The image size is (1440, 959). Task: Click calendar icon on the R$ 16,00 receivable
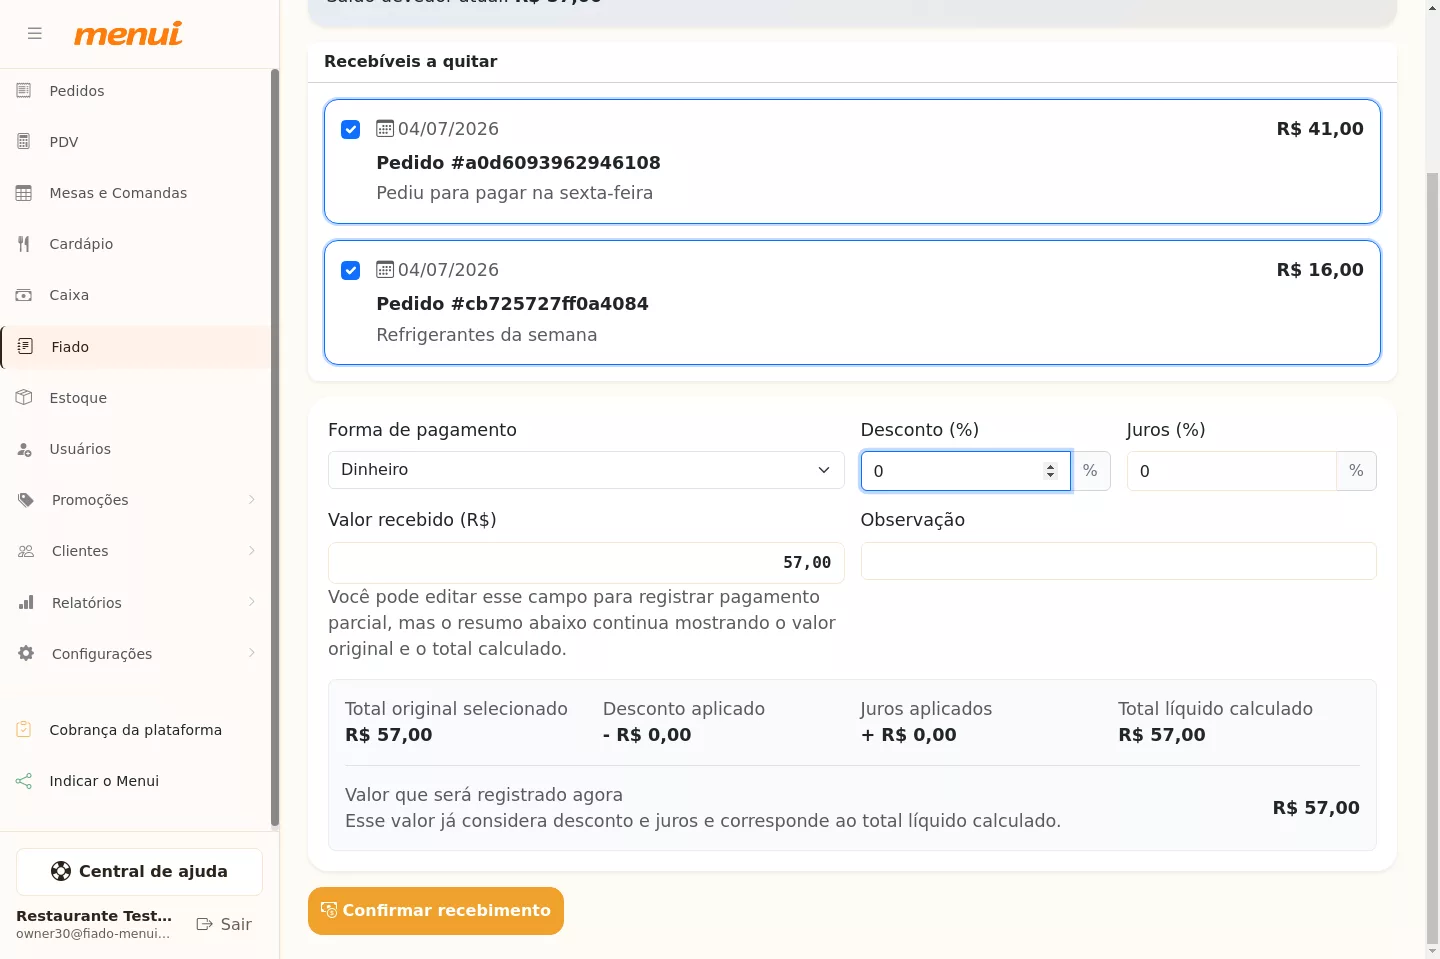pyautogui.click(x=385, y=269)
